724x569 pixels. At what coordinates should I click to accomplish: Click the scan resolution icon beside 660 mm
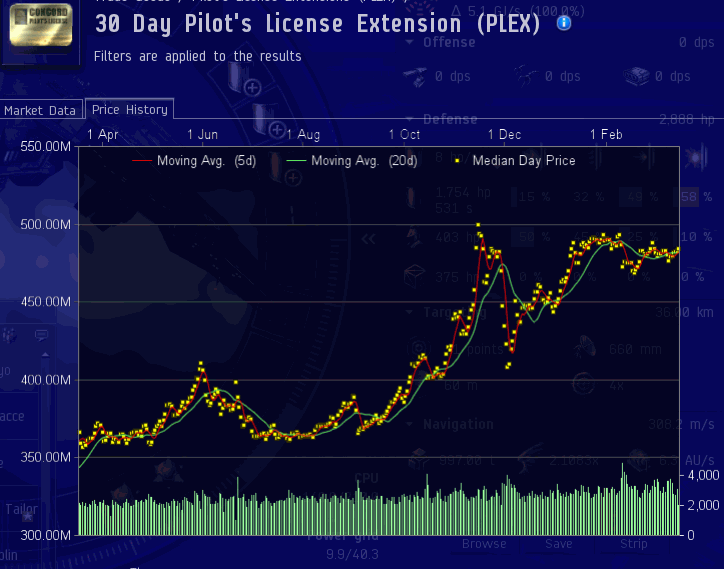[585, 347]
